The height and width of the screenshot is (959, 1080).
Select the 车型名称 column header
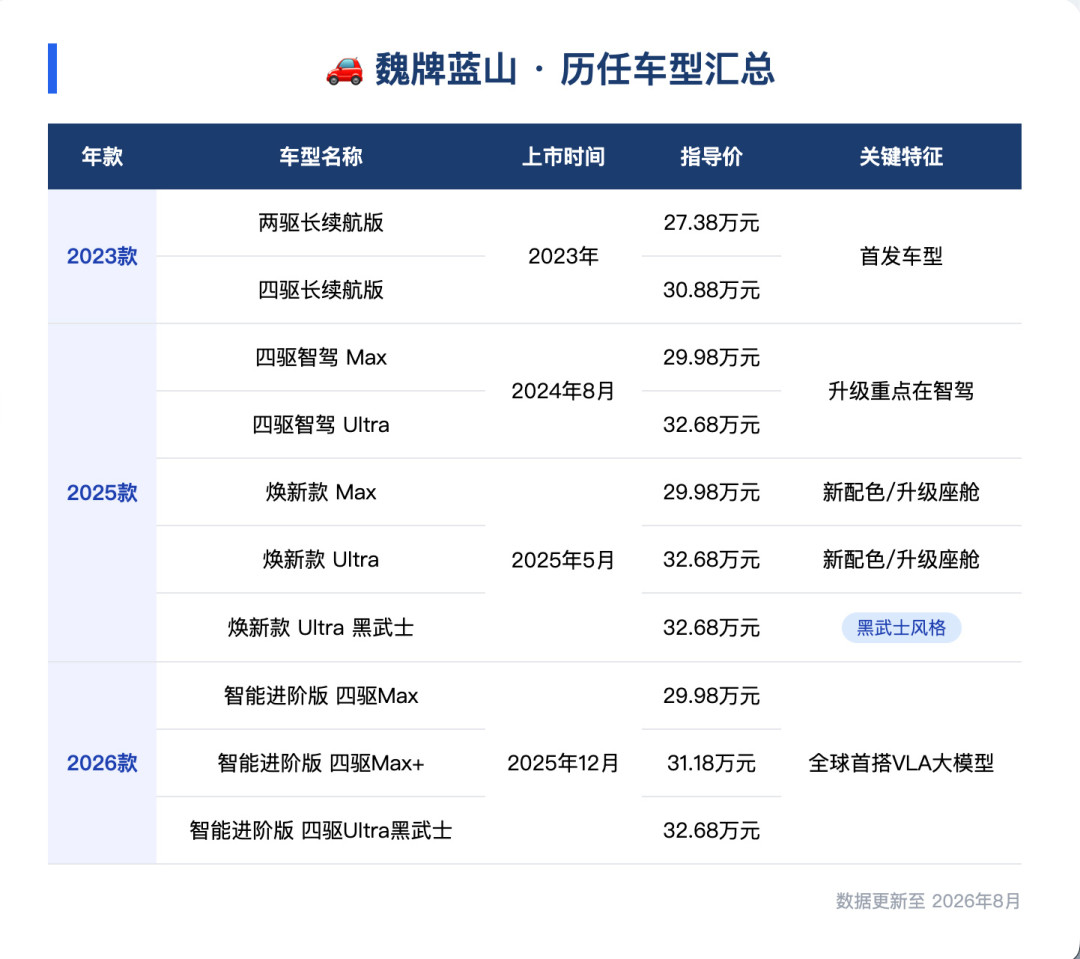321,156
